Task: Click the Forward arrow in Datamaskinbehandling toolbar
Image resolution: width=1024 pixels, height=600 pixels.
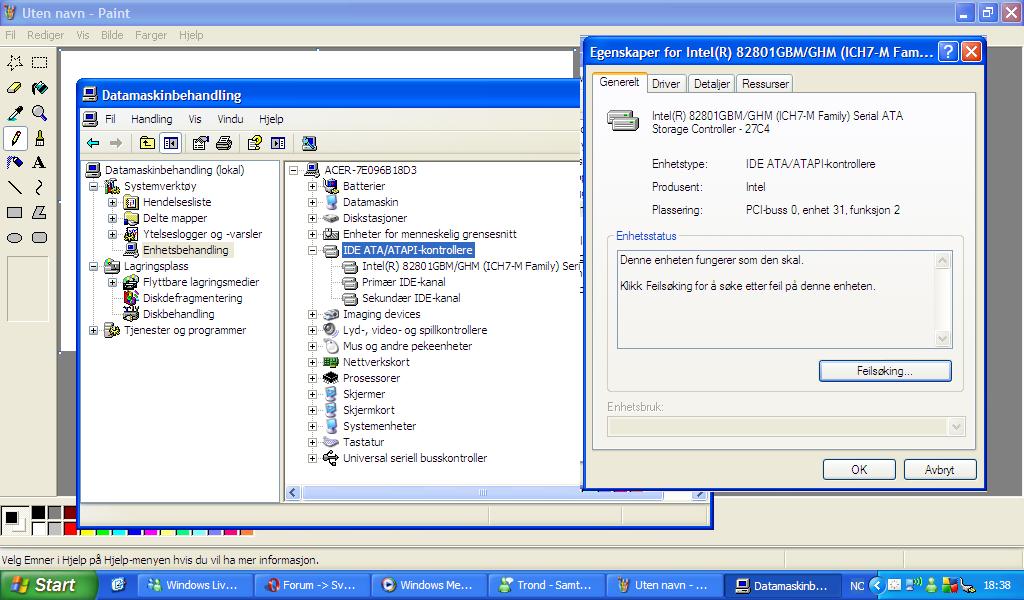Action: [x=116, y=143]
